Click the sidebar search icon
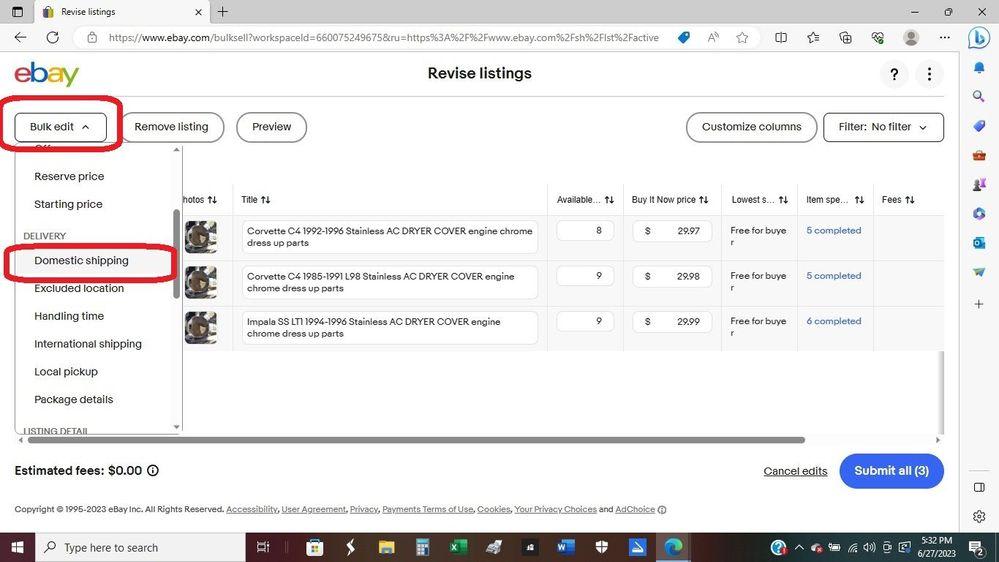This screenshot has height=562, width=999. [x=979, y=96]
